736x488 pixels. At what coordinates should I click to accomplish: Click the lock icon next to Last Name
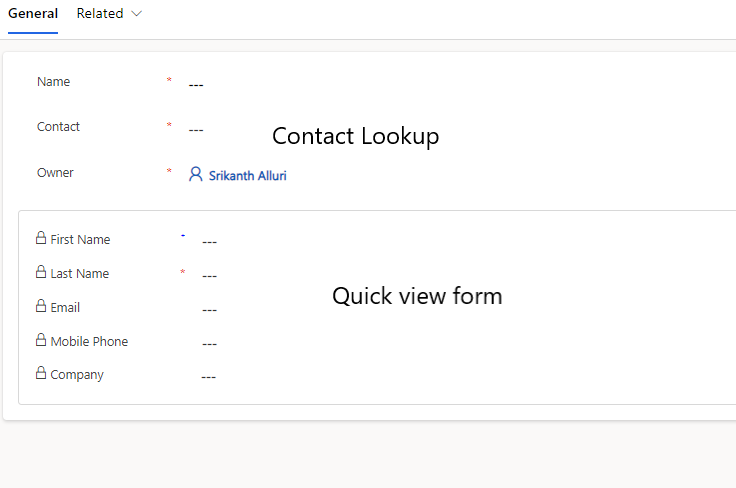[x=41, y=272]
